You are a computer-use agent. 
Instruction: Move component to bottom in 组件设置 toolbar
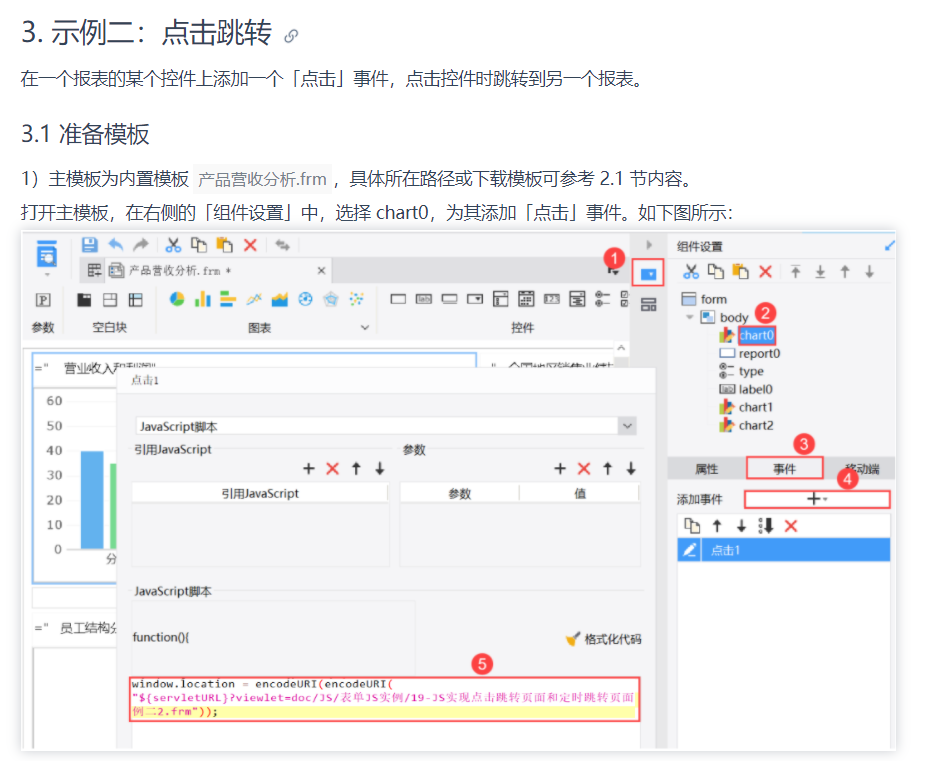[820, 272]
